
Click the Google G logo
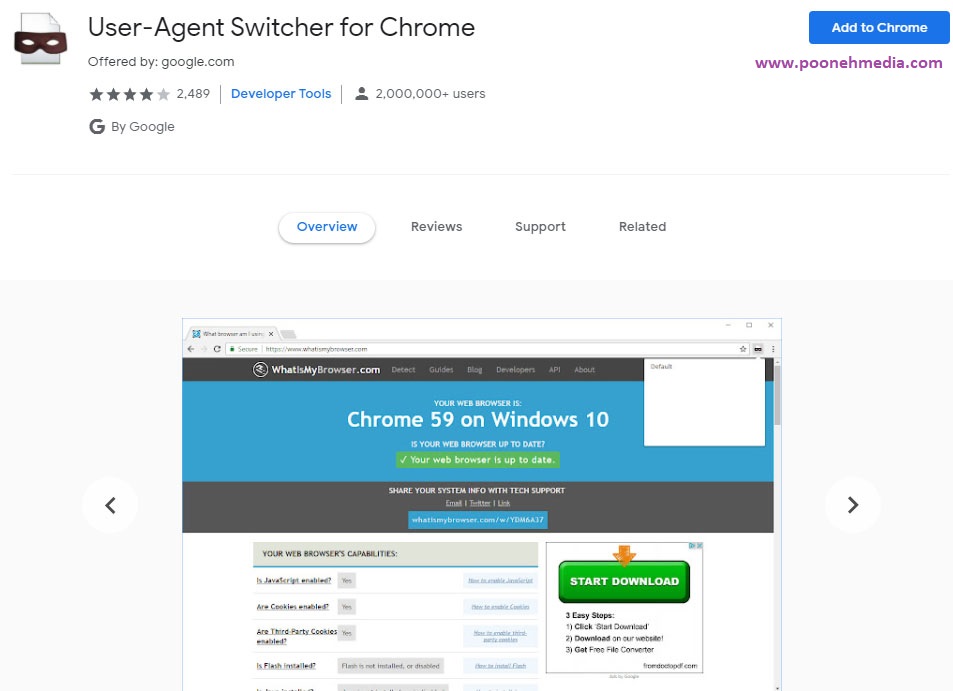tap(97, 126)
